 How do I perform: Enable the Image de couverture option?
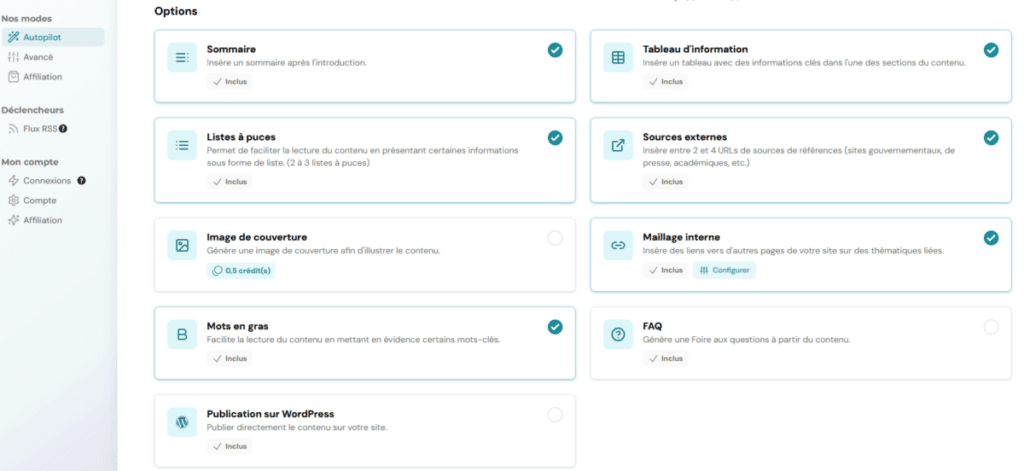tap(555, 238)
